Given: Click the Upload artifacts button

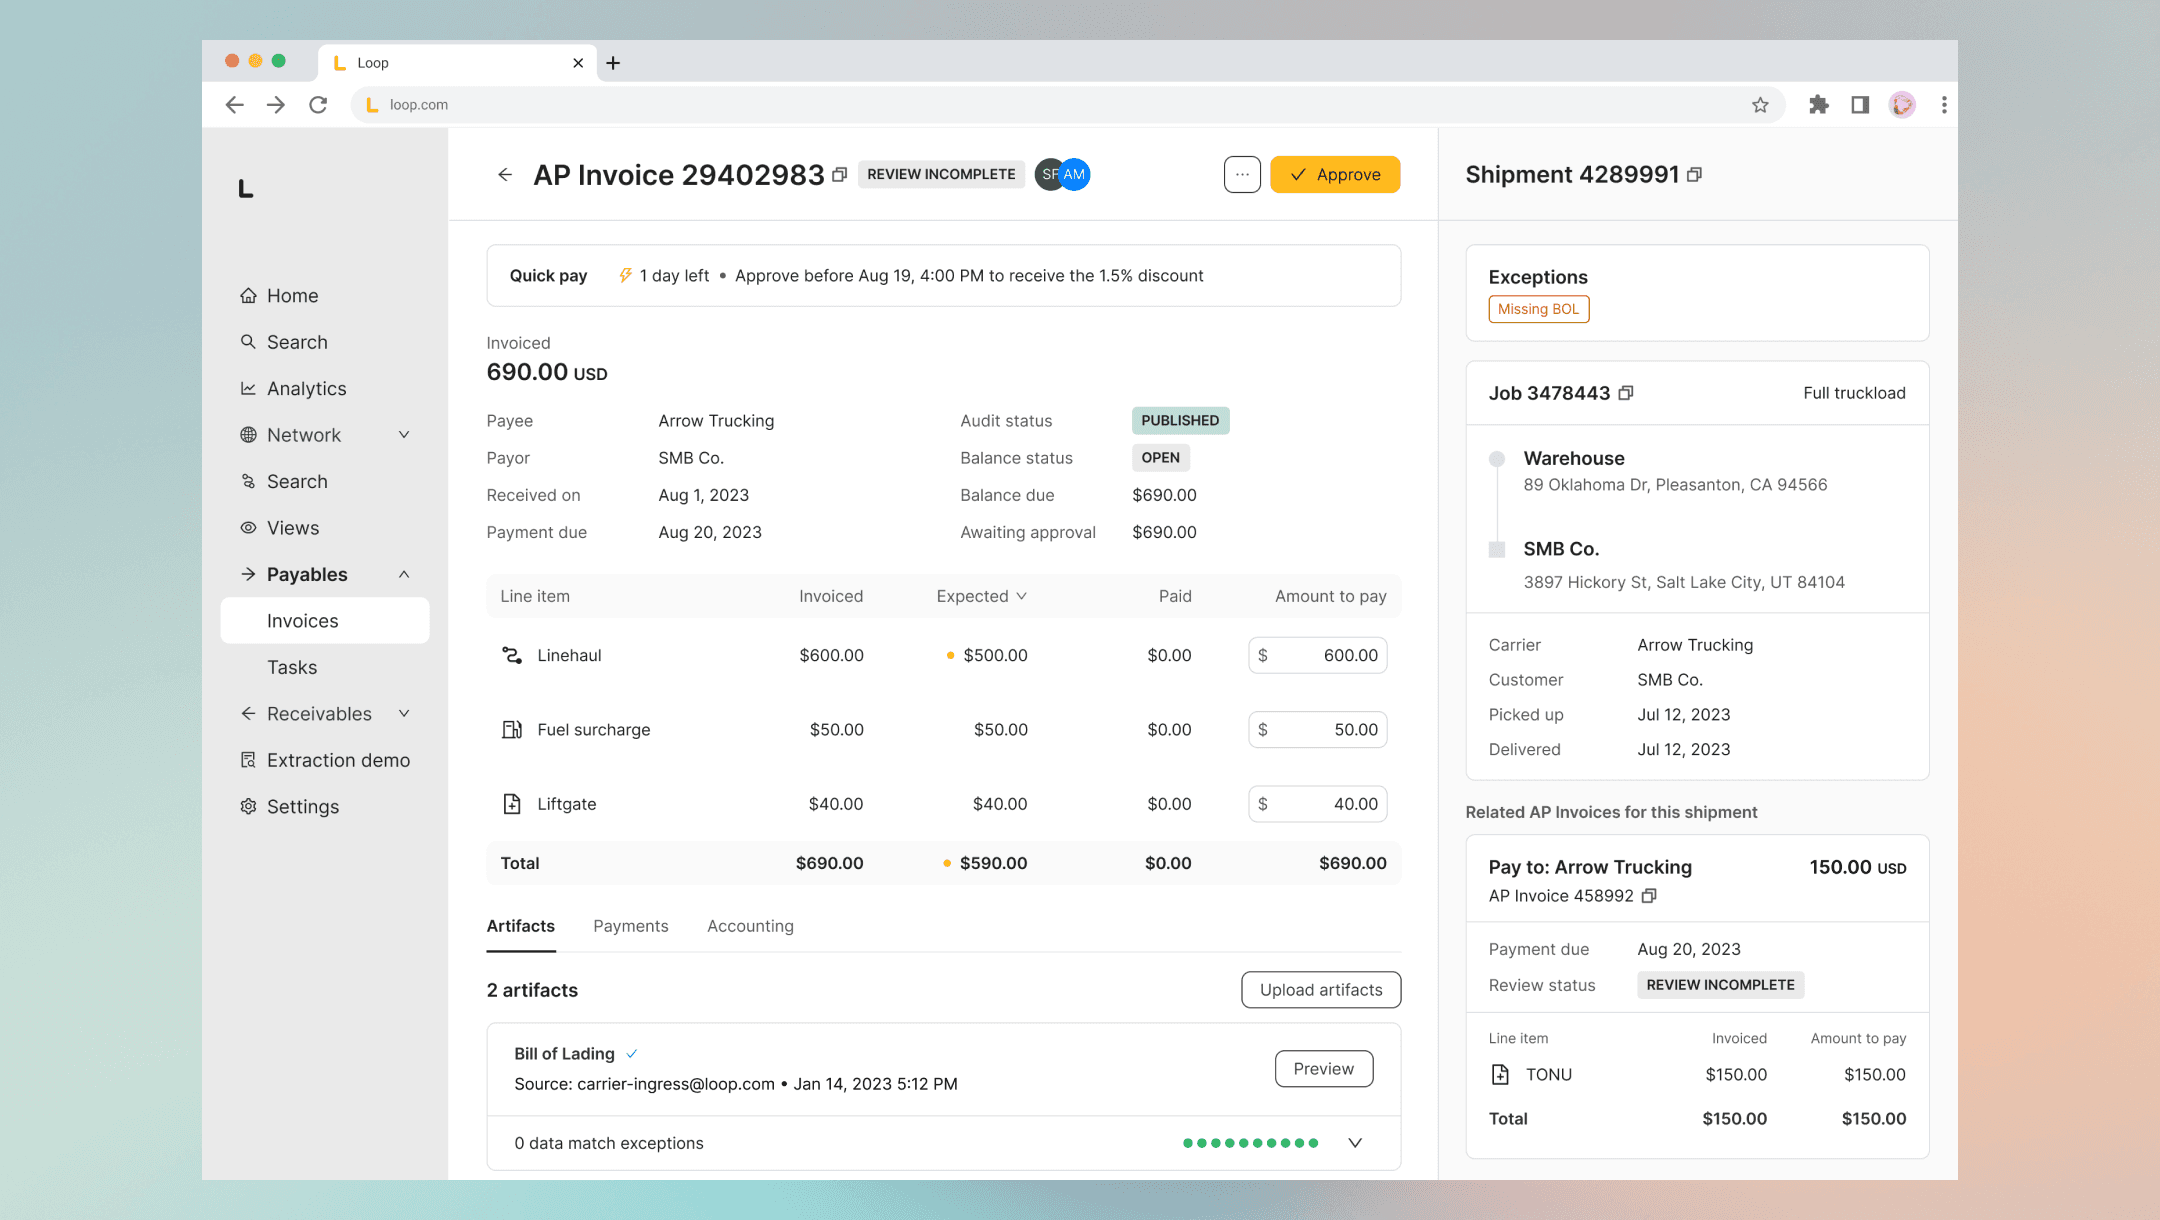Looking at the screenshot, I should pos(1321,990).
